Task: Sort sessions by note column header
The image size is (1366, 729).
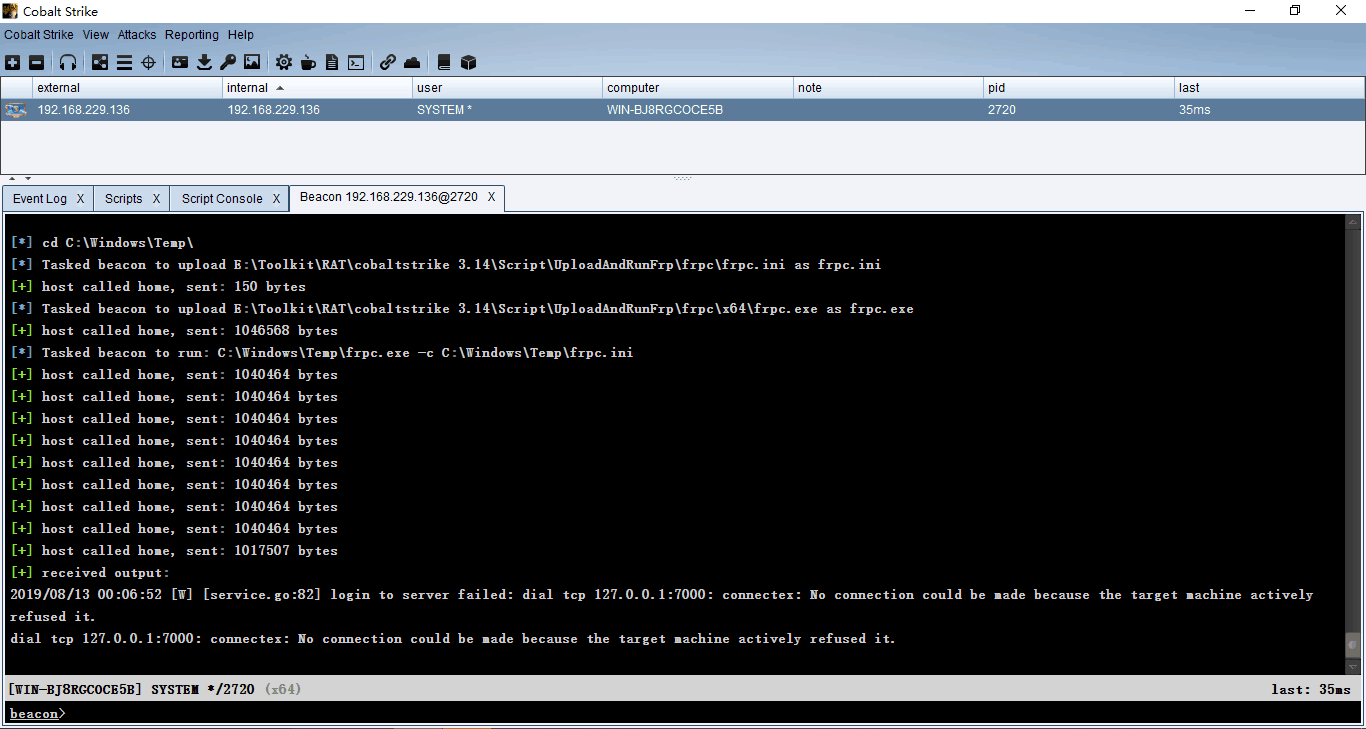Action: [x=888, y=88]
